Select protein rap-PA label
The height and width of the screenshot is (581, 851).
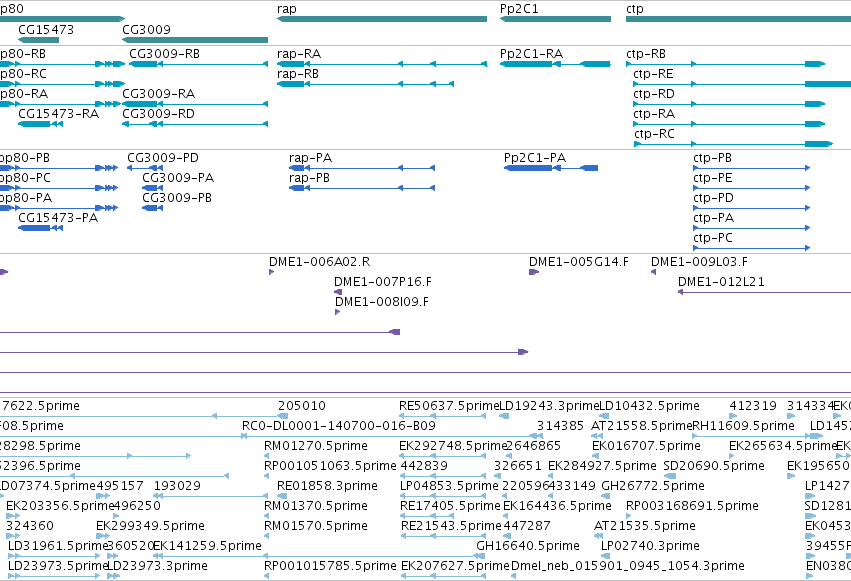coord(310,158)
